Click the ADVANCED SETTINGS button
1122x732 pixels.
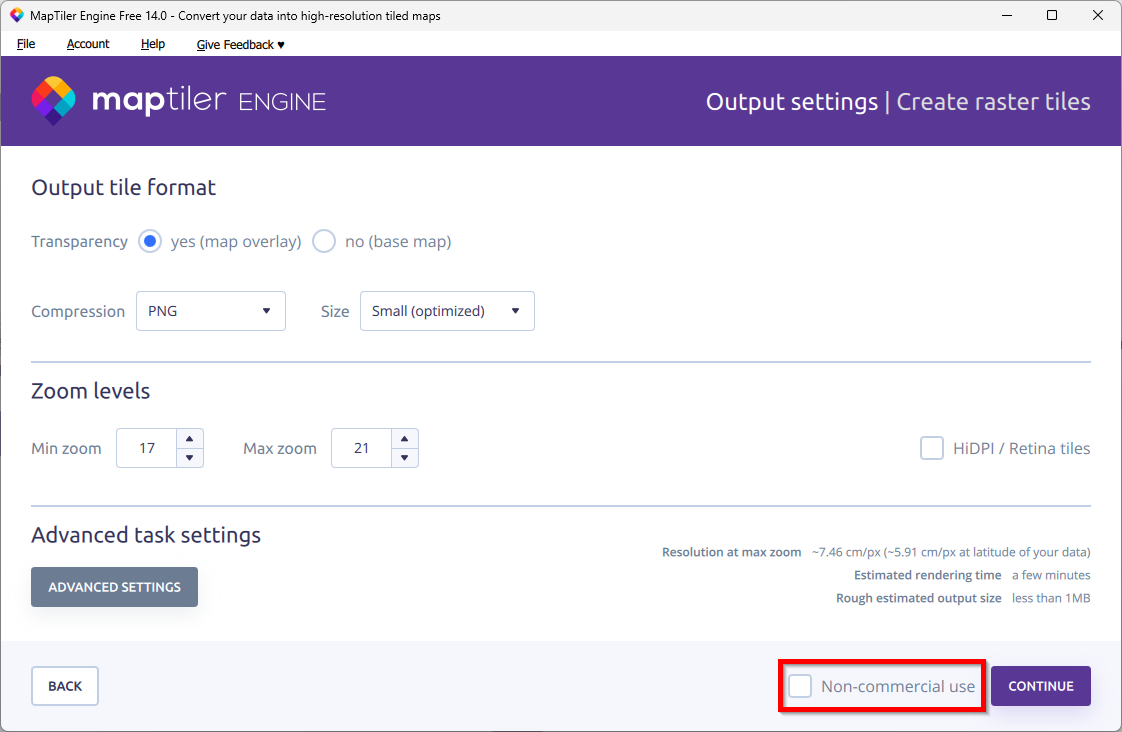pos(114,587)
